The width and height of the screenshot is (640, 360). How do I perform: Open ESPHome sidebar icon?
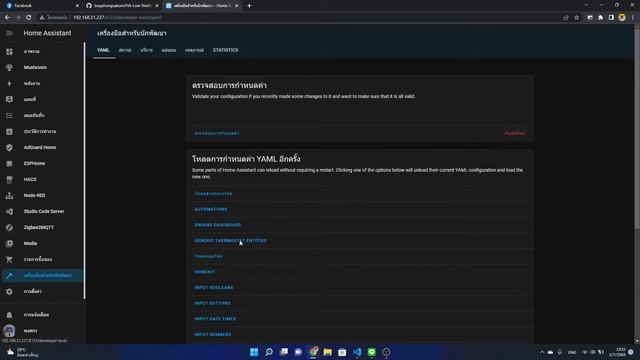point(9,163)
